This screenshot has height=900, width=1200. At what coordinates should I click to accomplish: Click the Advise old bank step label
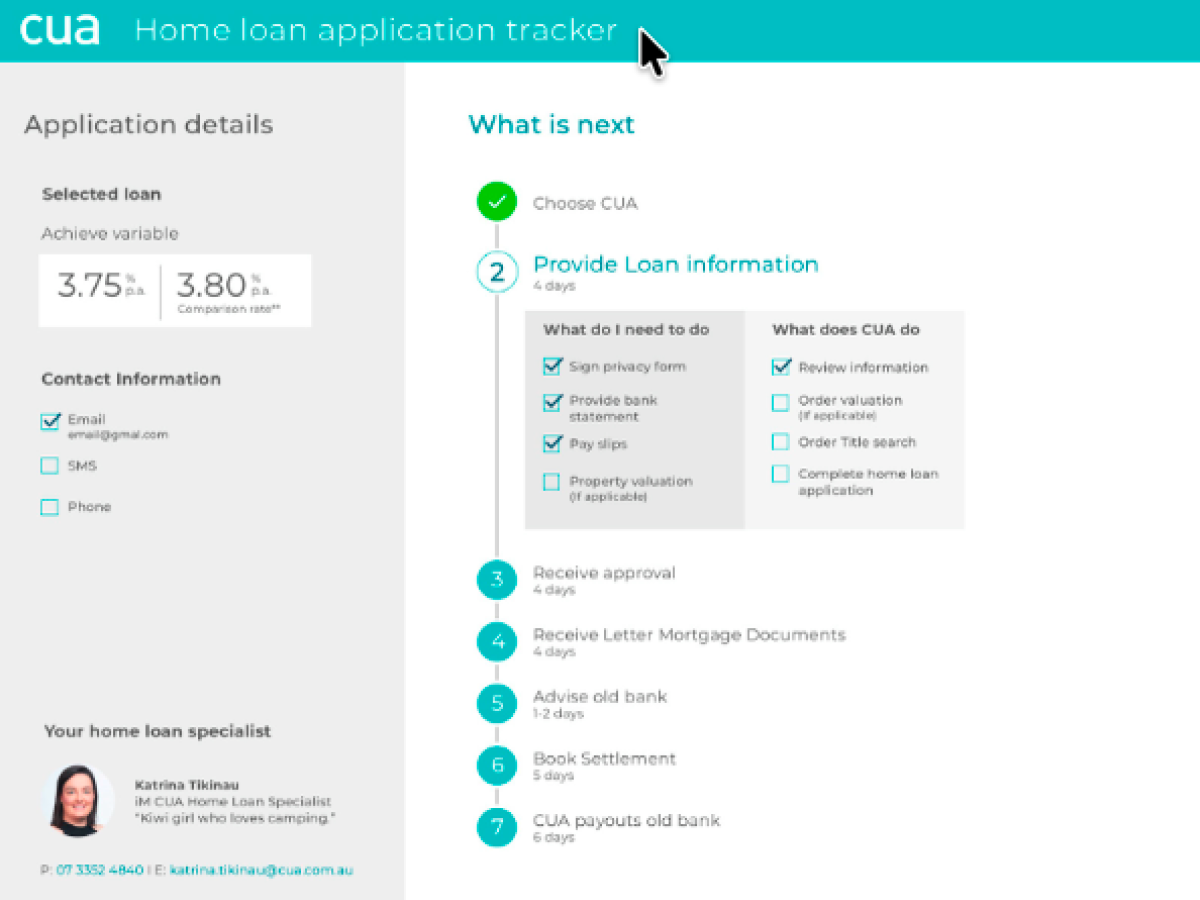pyautogui.click(x=600, y=697)
